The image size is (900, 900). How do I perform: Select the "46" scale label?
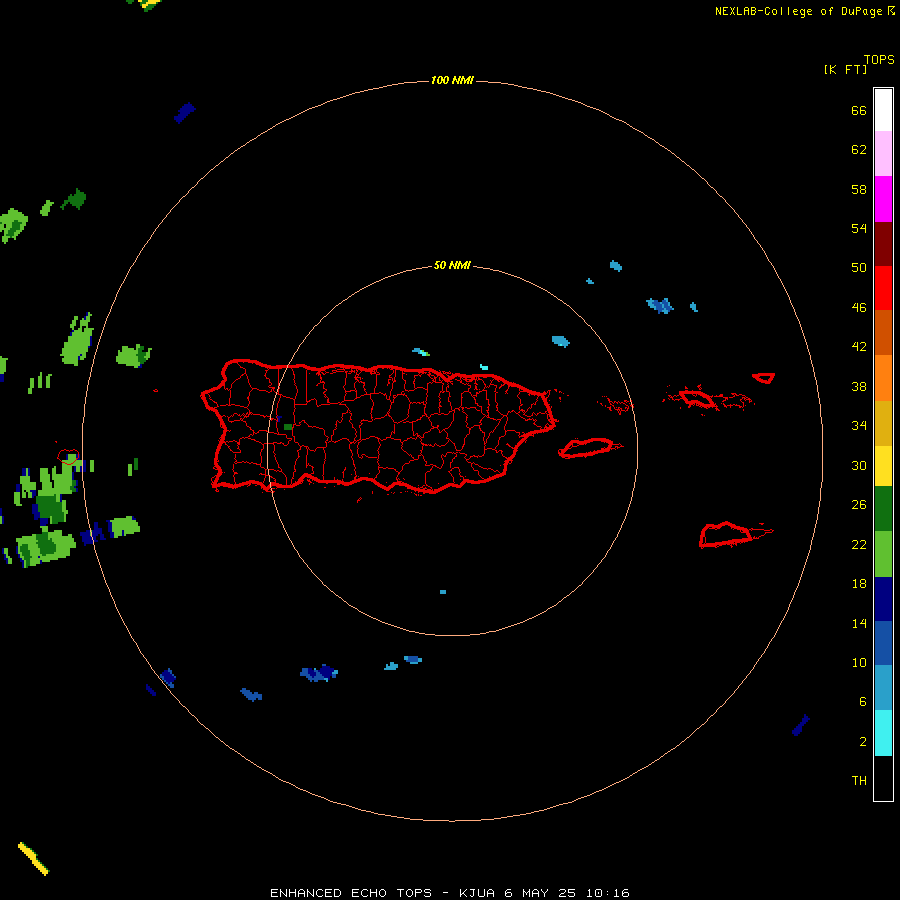[x=859, y=307]
